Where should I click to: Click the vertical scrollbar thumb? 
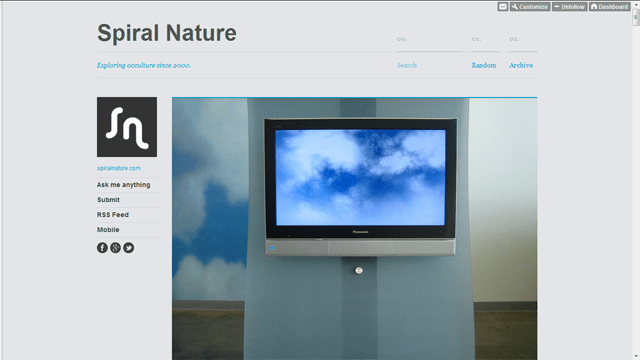[x=636, y=17]
